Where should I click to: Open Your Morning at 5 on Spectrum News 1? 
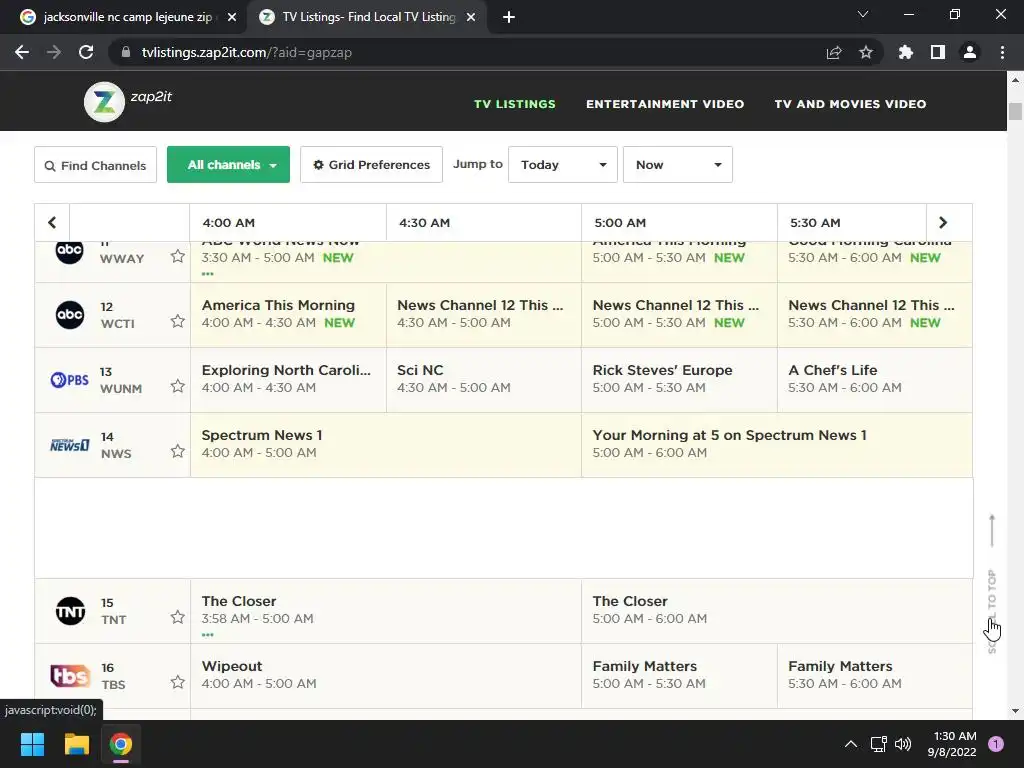coord(776,445)
